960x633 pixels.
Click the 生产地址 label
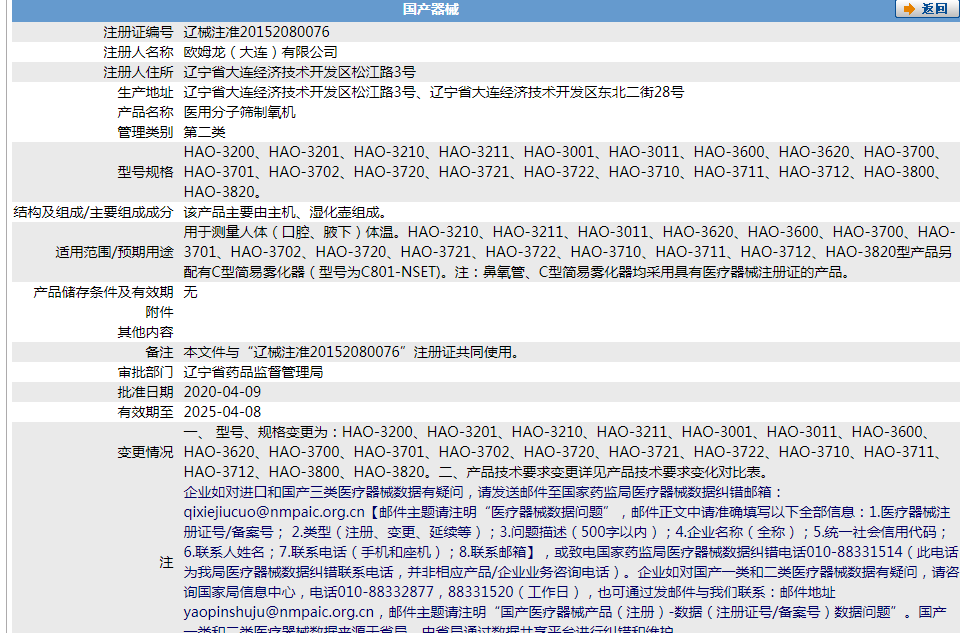click(x=146, y=92)
